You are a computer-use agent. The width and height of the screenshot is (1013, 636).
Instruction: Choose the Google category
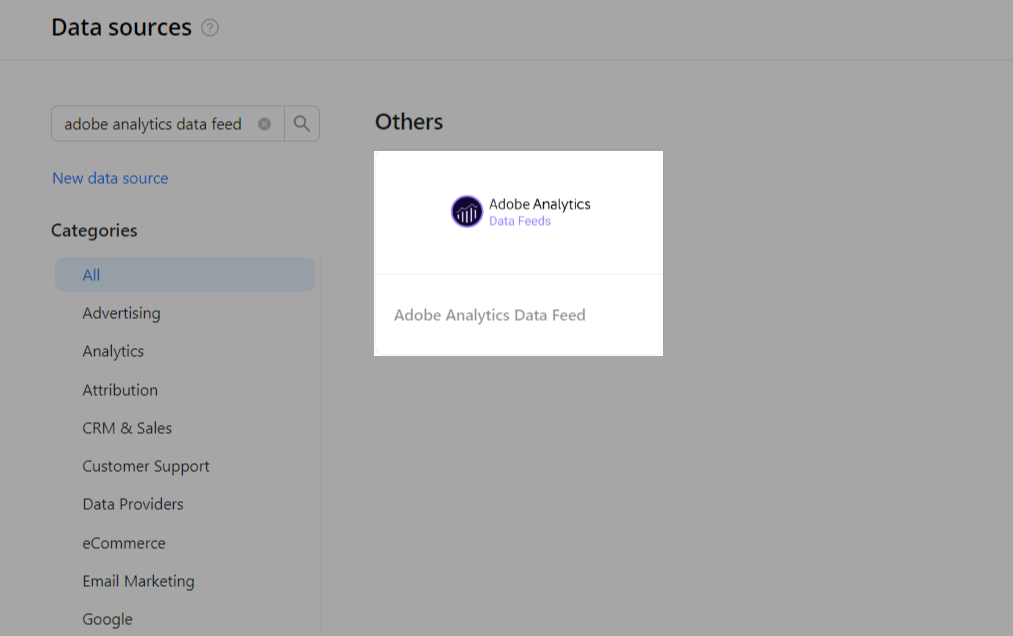point(107,619)
